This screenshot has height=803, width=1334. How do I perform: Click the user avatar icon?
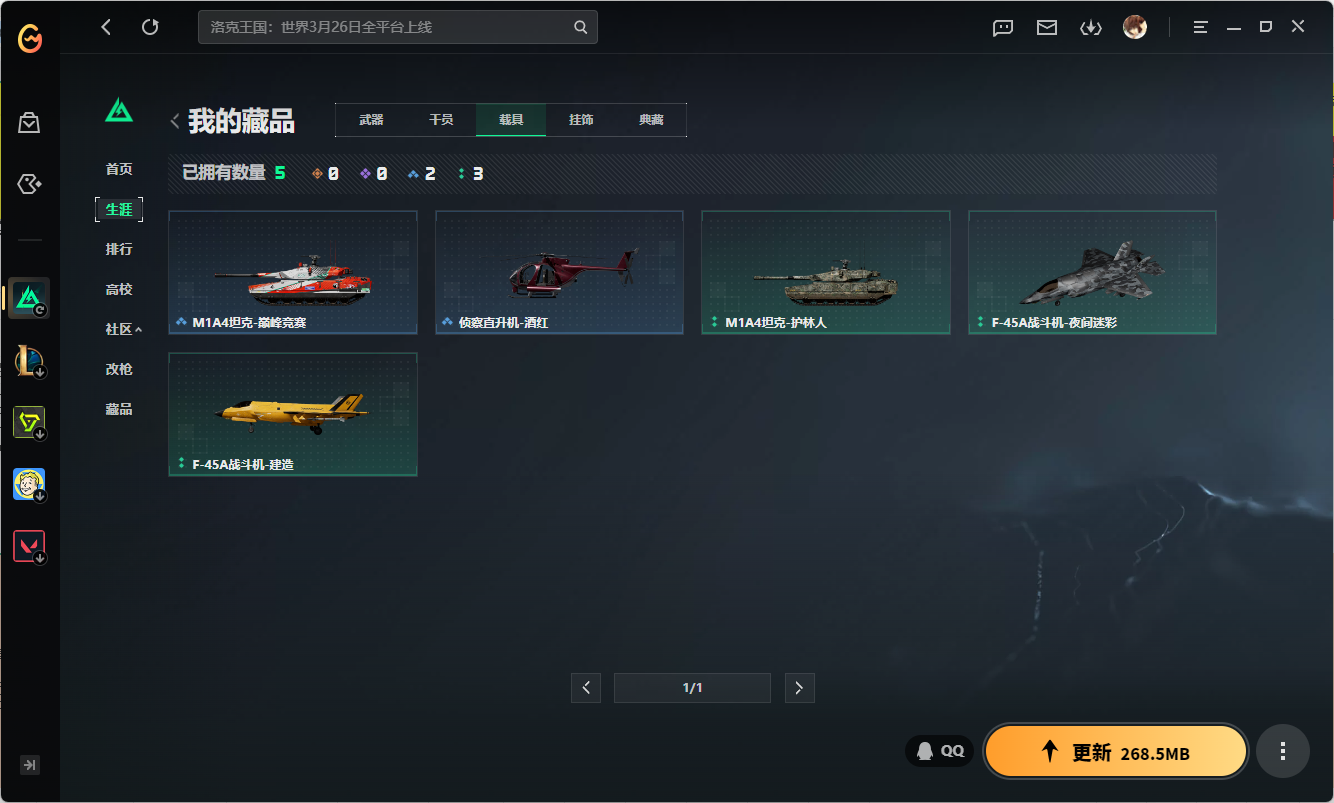(1135, 27)
